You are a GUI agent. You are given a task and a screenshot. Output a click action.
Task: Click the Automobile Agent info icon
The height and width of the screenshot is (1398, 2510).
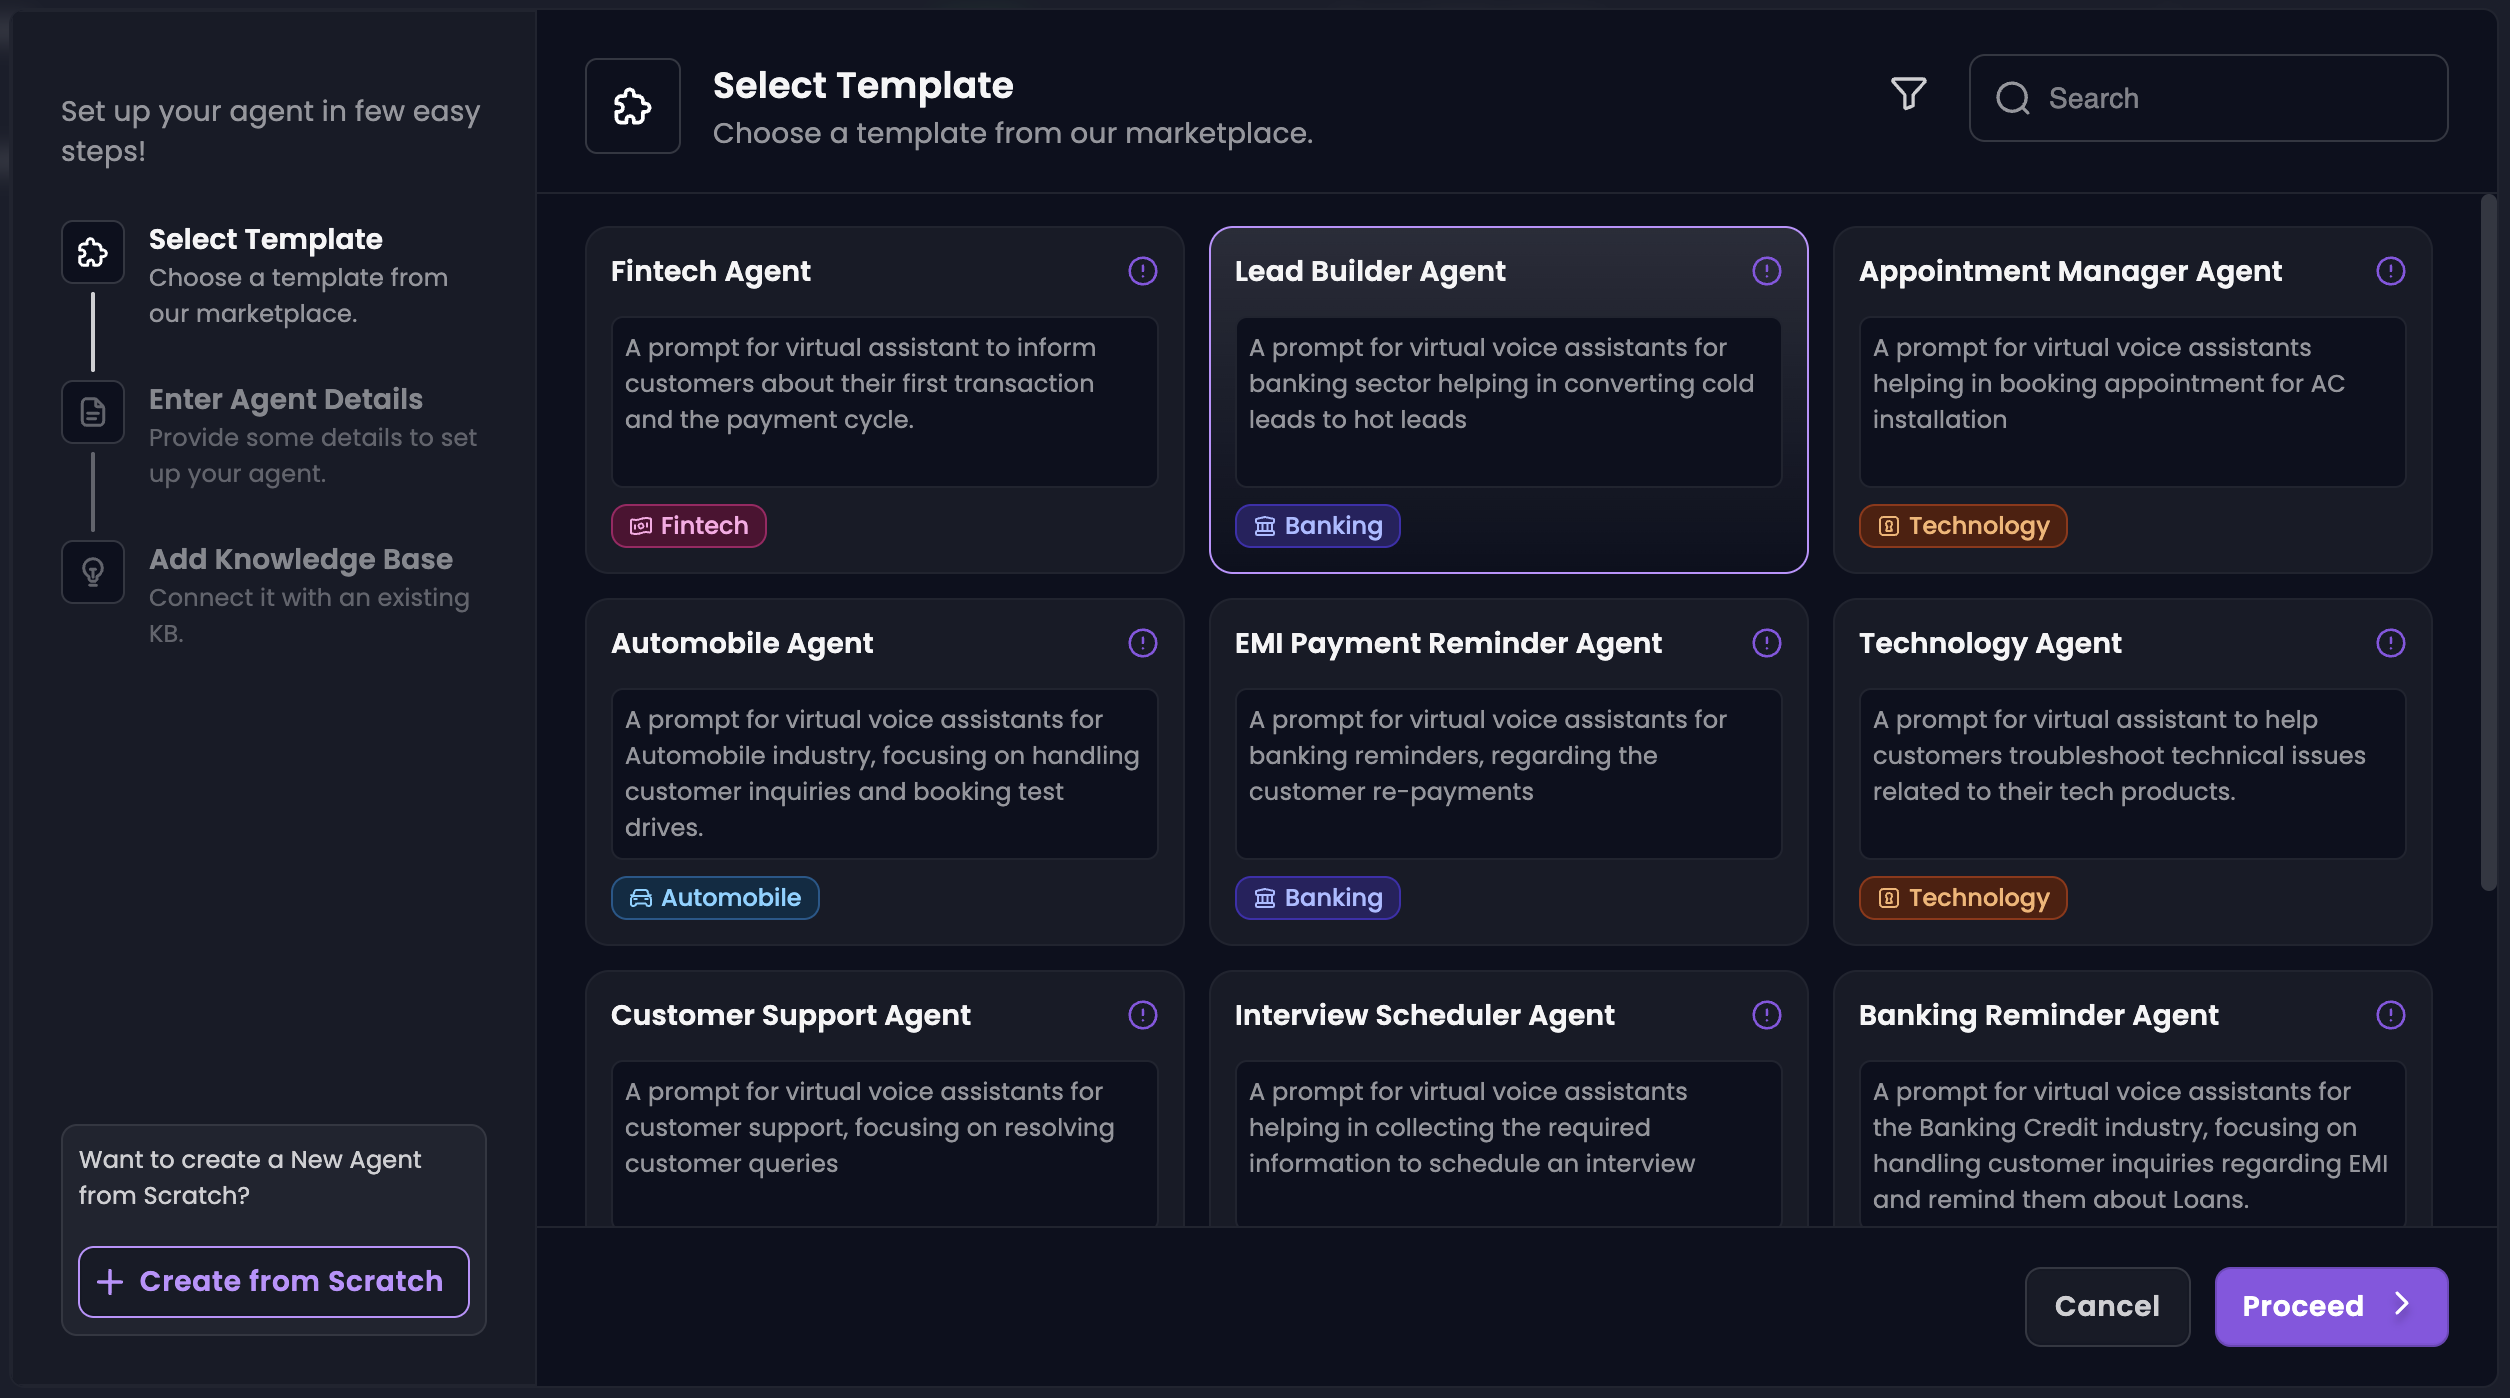1142,643
